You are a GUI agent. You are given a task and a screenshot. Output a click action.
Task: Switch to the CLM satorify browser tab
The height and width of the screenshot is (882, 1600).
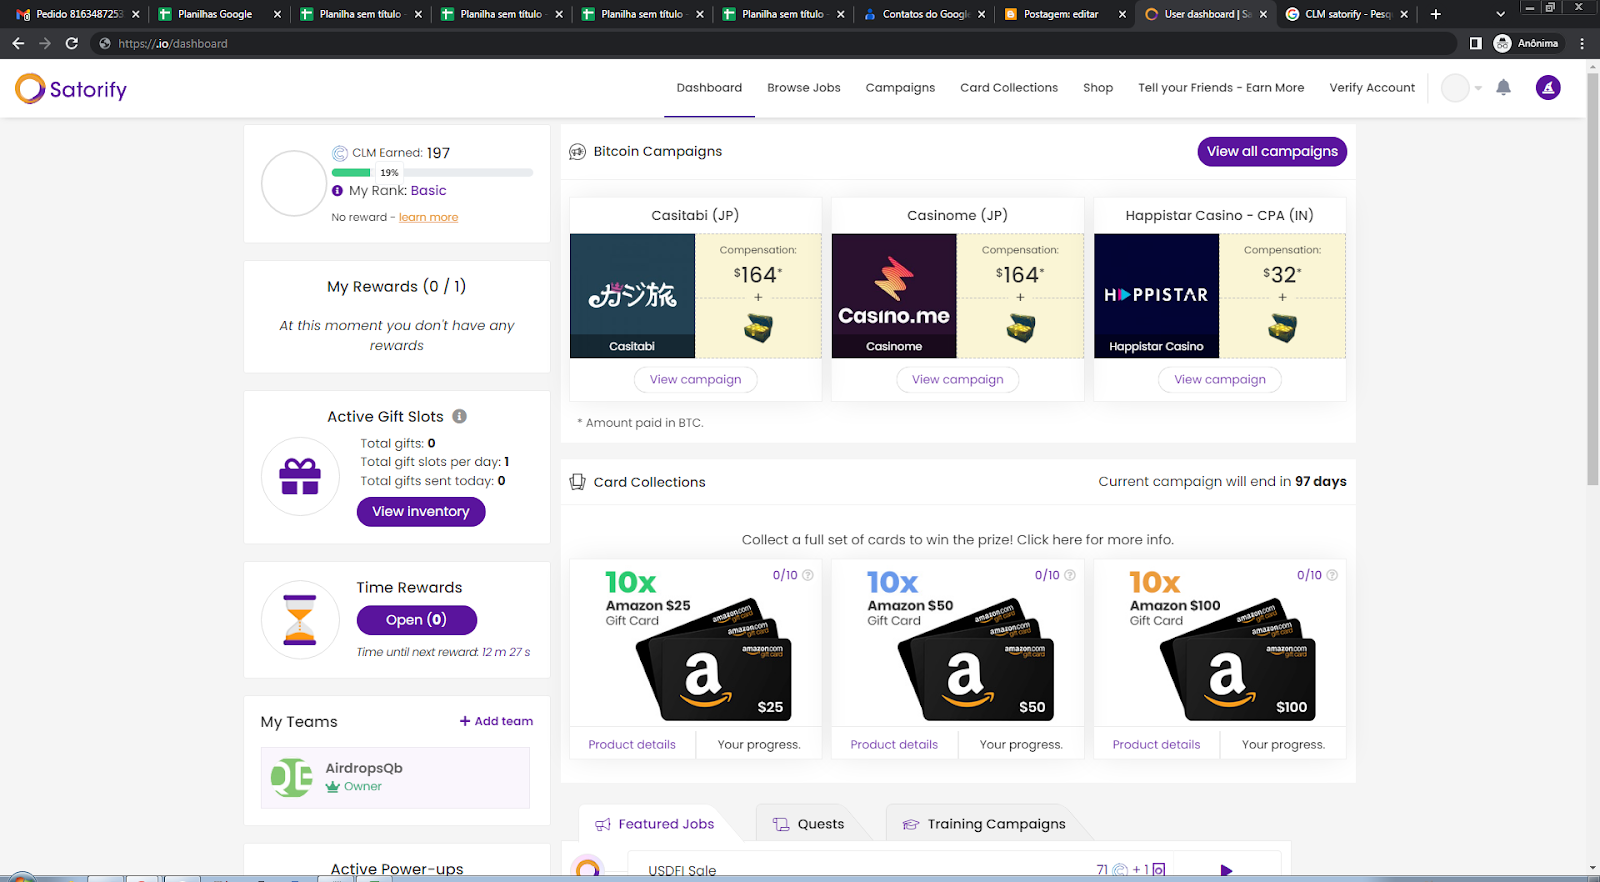pyautogui.click(x=1347, y=14)
